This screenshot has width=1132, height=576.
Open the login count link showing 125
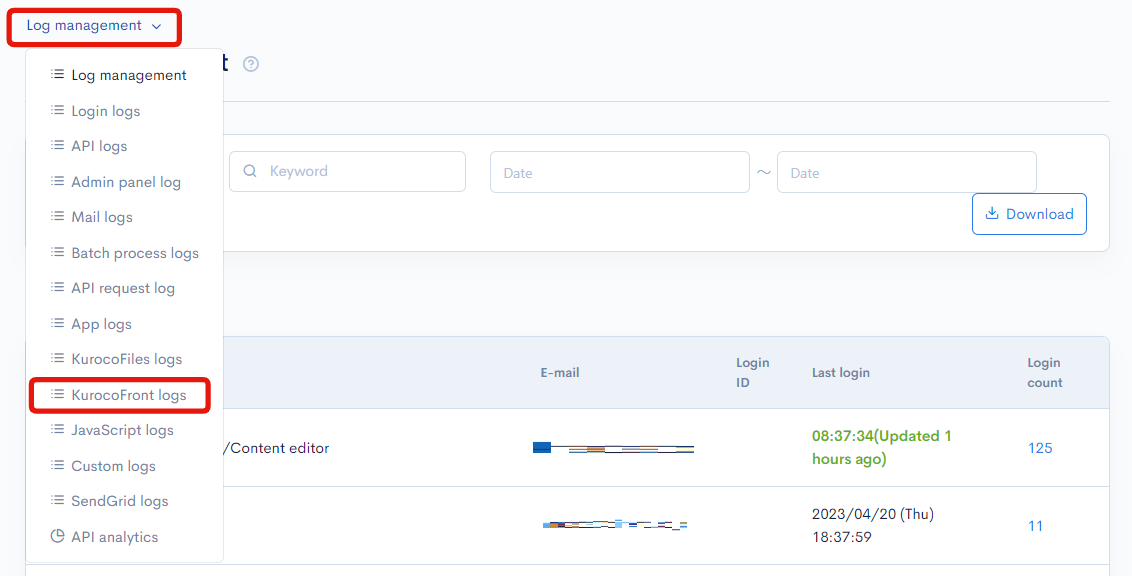[x=1040, y=448]
